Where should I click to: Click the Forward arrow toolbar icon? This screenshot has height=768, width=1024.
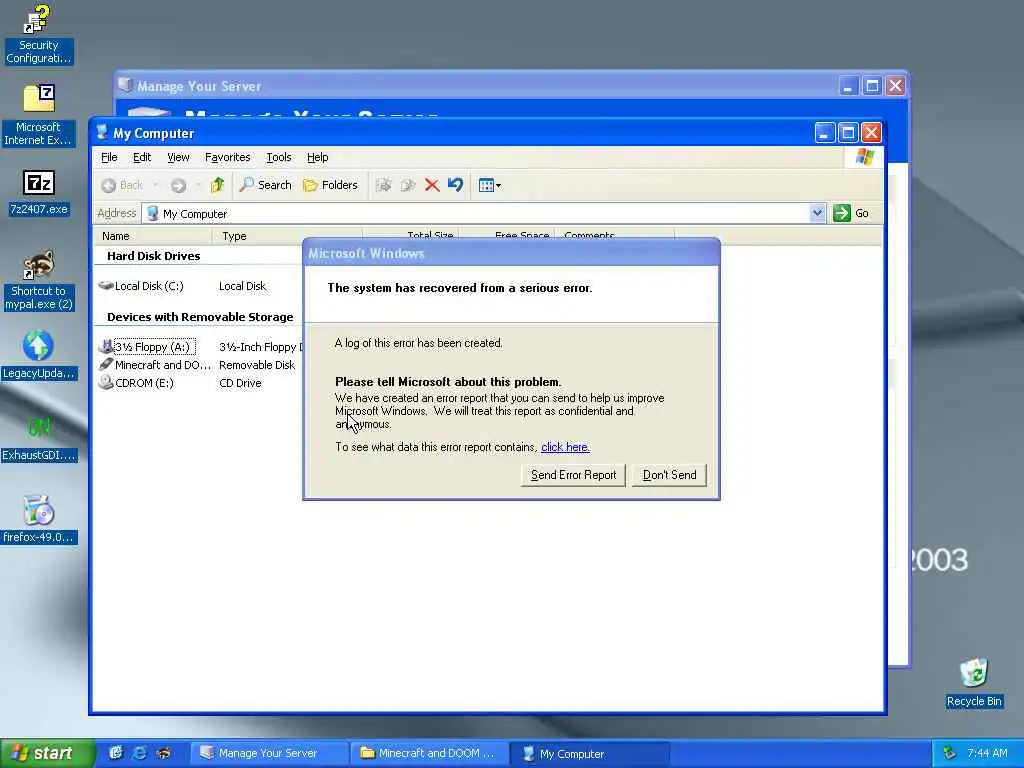[x=178, y=185]
